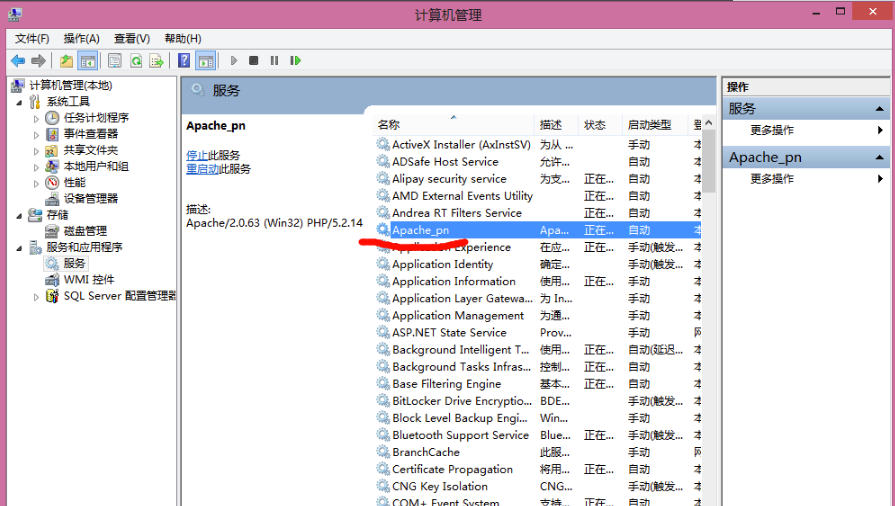895x506 pixels.
Task: Open the Help toolbar icon
Action: pyautogui.click(x=184, y=61)
